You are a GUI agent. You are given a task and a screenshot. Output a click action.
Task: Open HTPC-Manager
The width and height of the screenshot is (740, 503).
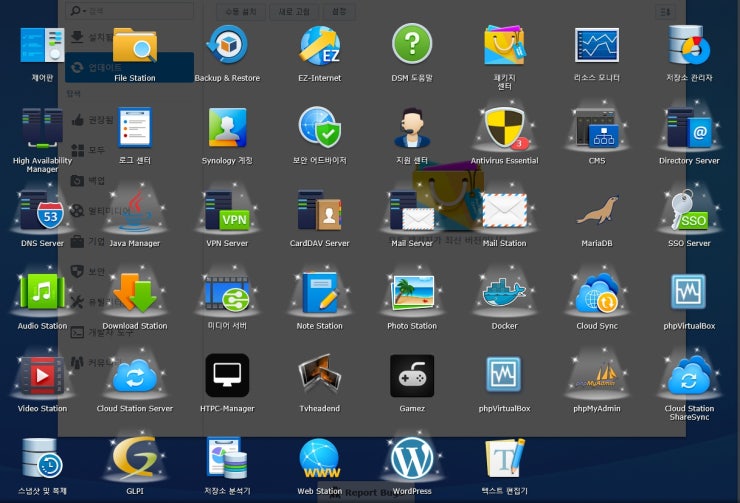[227, 376]
